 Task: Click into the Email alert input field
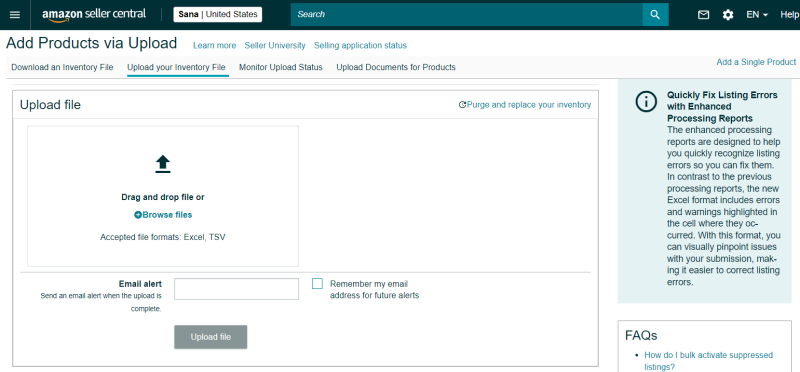click(236, 289)
